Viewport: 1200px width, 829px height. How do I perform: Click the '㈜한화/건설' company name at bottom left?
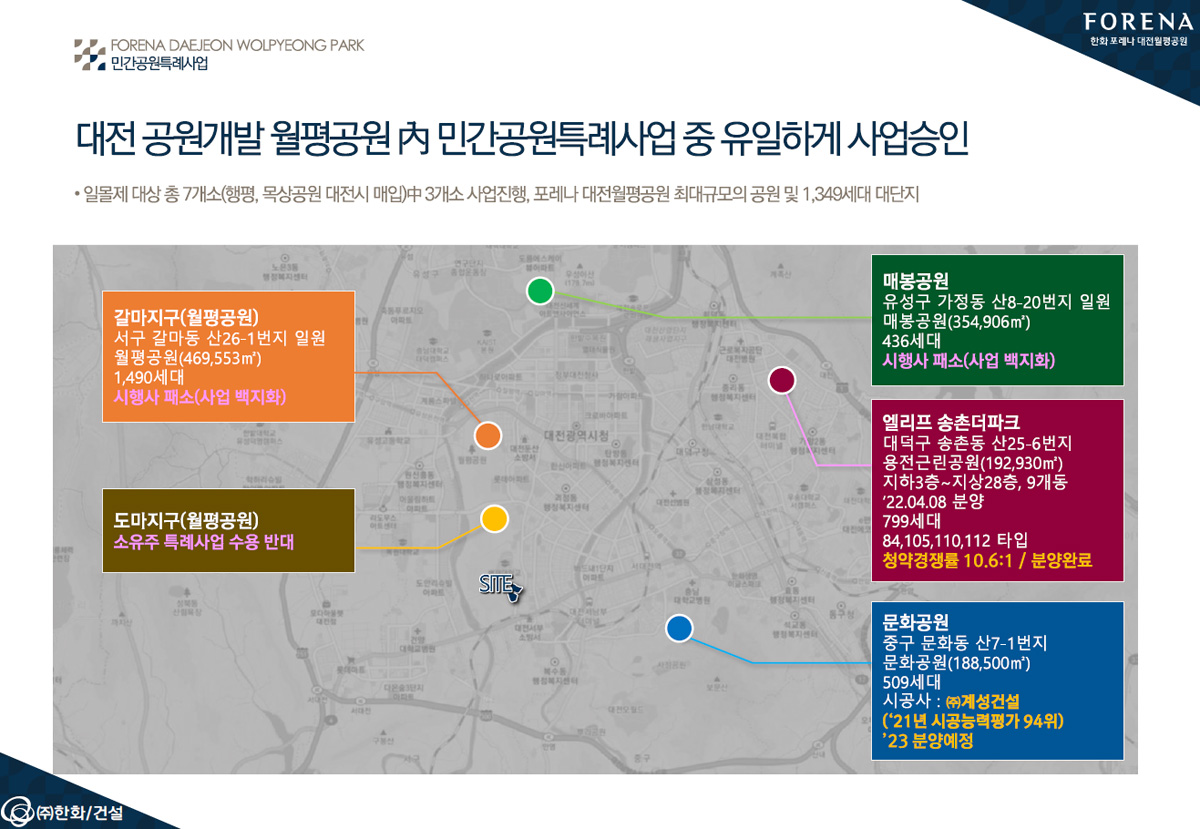(80, 813)
